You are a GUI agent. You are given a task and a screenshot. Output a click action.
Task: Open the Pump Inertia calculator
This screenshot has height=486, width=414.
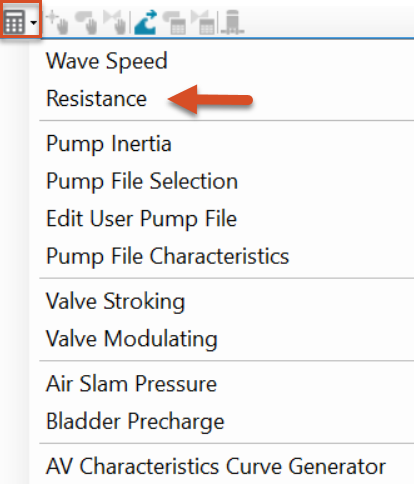(109, 144)
